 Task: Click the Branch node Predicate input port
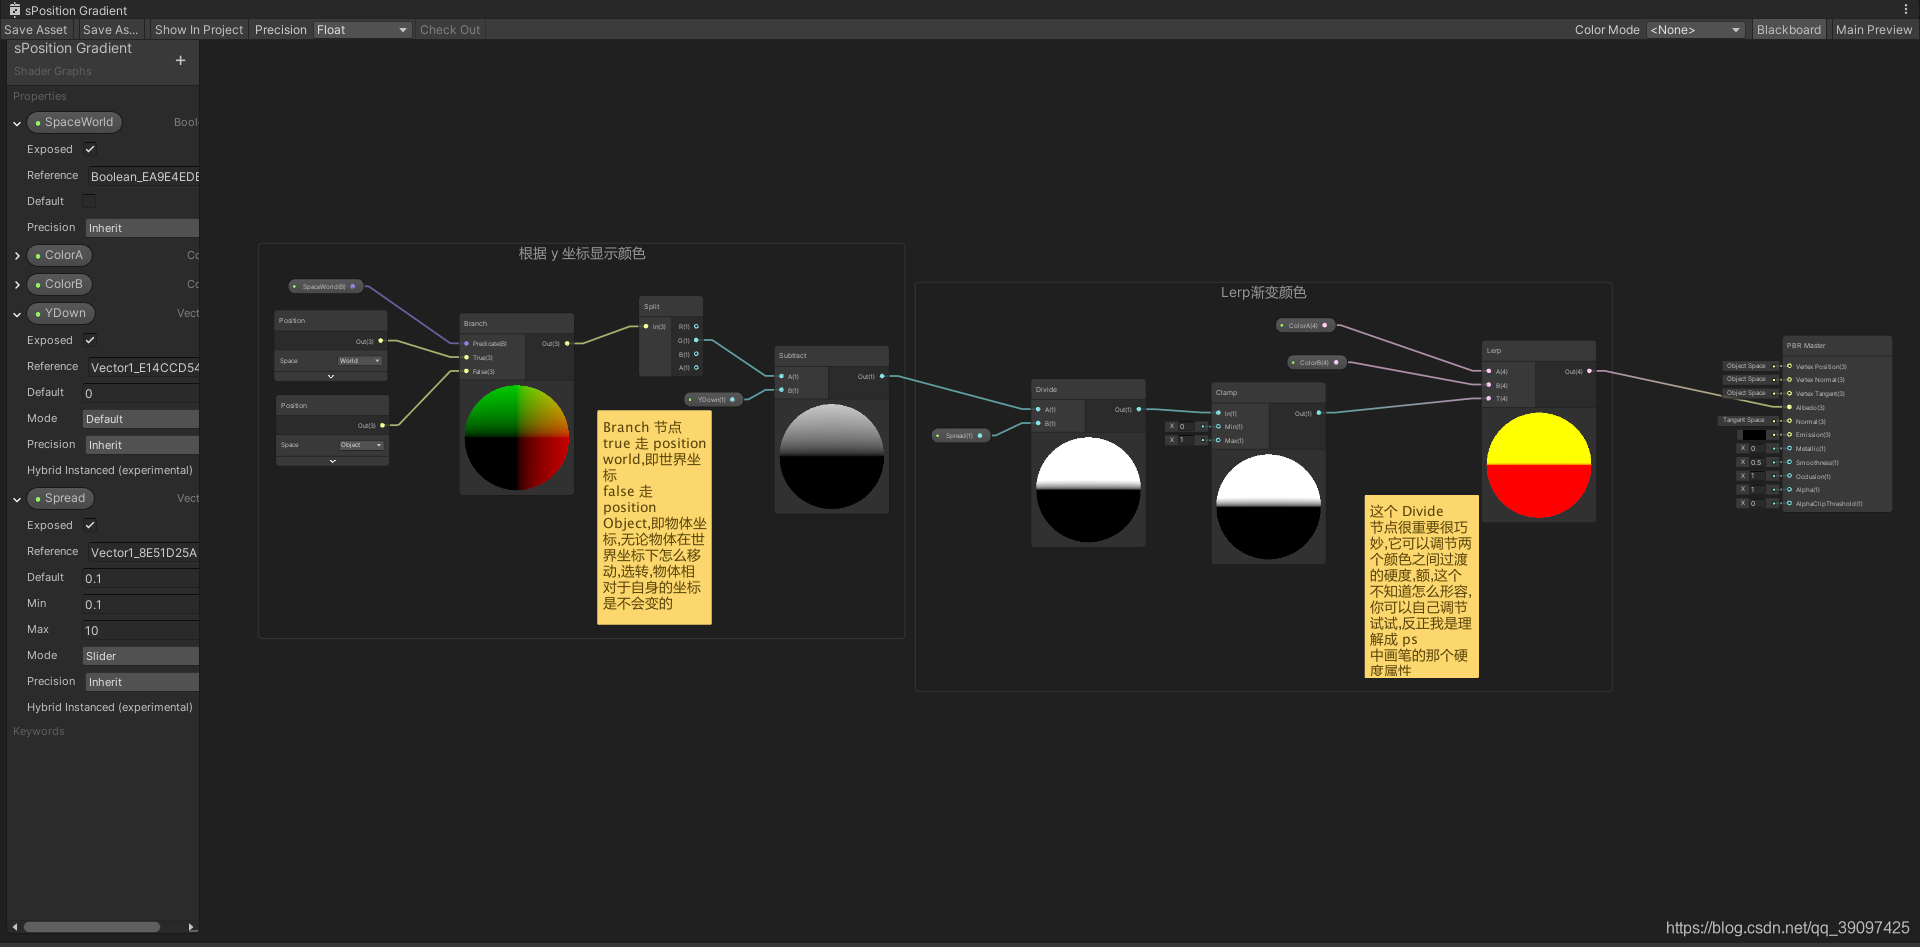[x=466, y=343]
